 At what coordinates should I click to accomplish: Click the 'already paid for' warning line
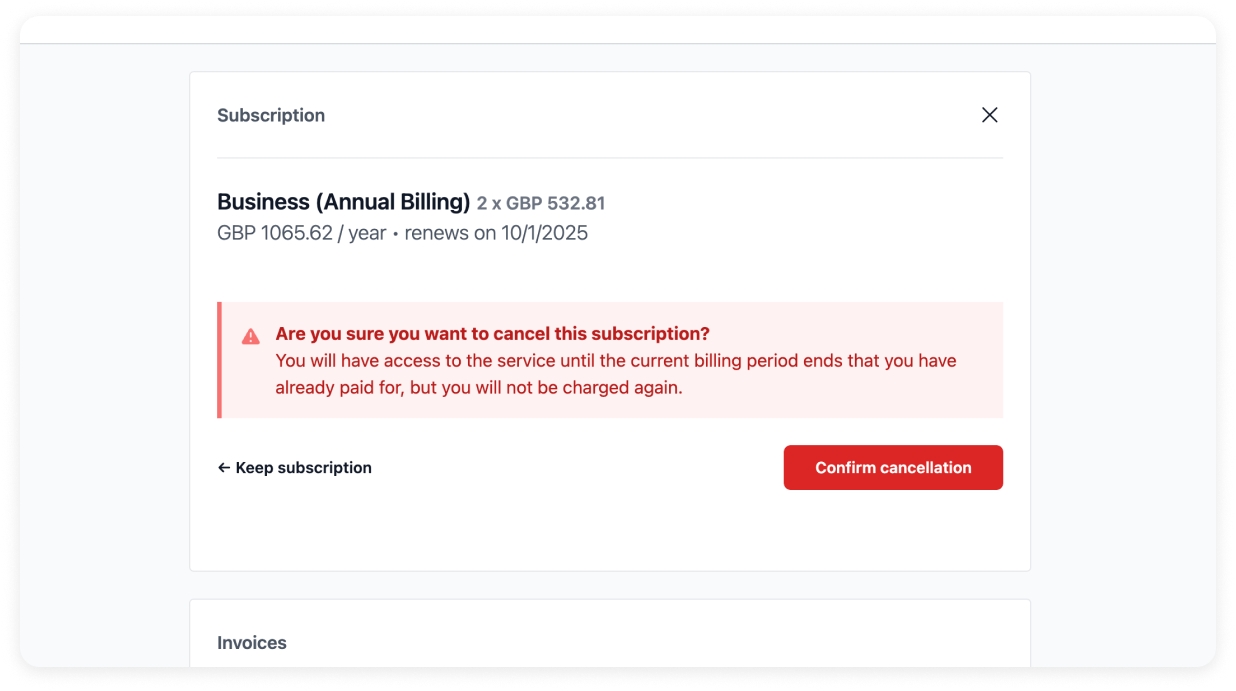click(x=478, y=388)
